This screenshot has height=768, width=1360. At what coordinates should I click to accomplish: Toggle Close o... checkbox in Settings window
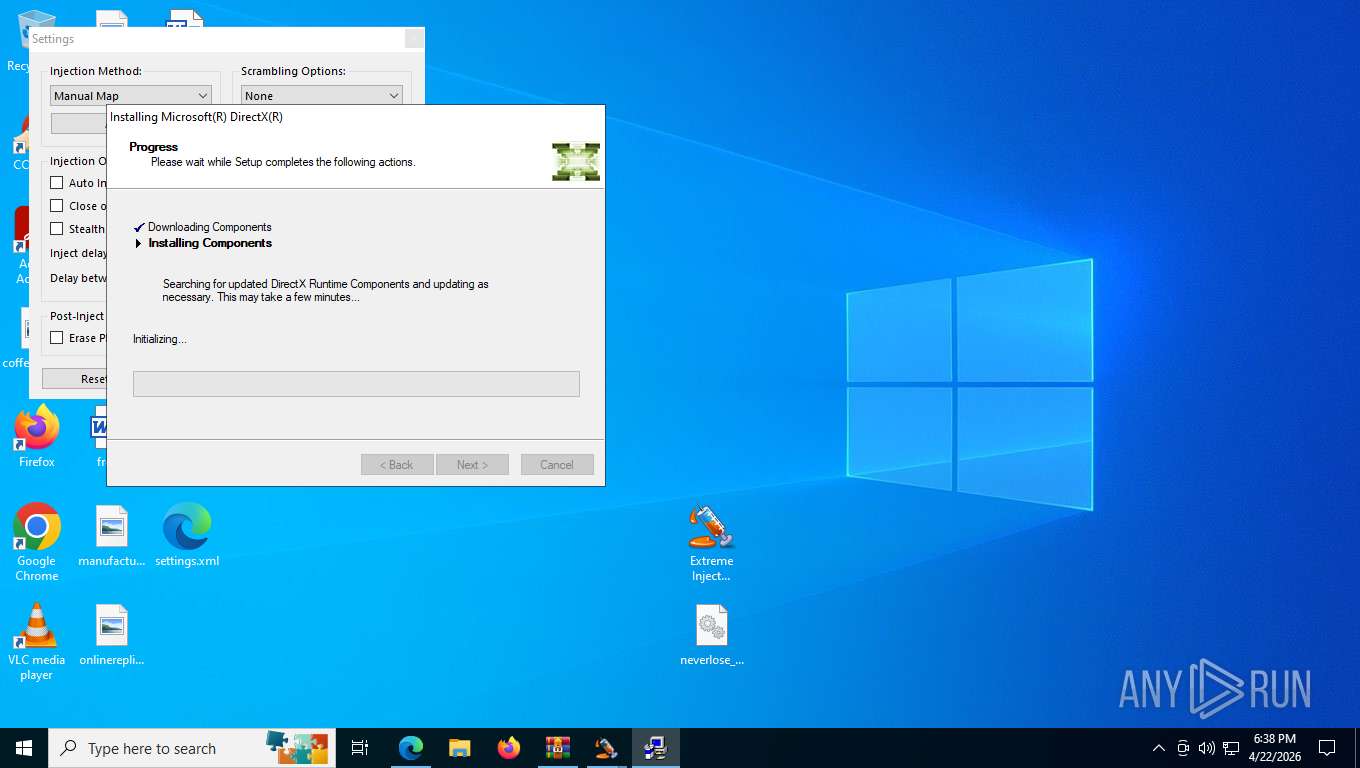point(57,206)
